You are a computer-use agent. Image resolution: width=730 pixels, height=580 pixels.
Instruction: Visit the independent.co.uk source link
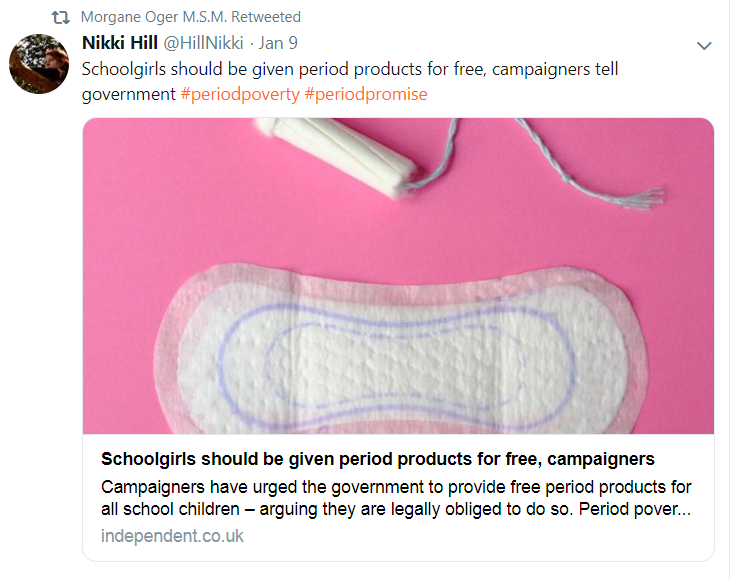coord(172,536)
